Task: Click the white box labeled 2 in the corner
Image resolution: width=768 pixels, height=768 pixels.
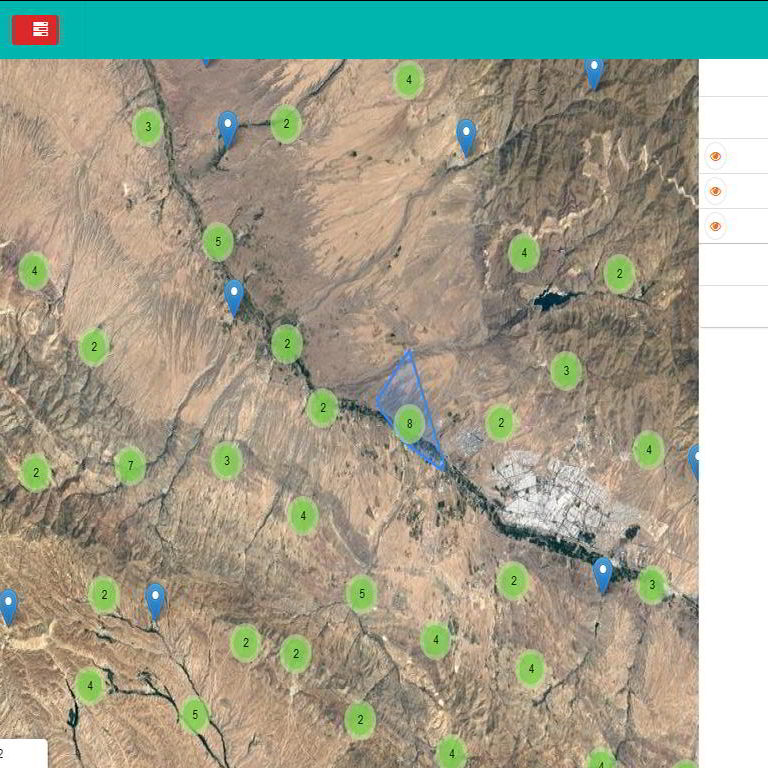Action: coord(22,753)
